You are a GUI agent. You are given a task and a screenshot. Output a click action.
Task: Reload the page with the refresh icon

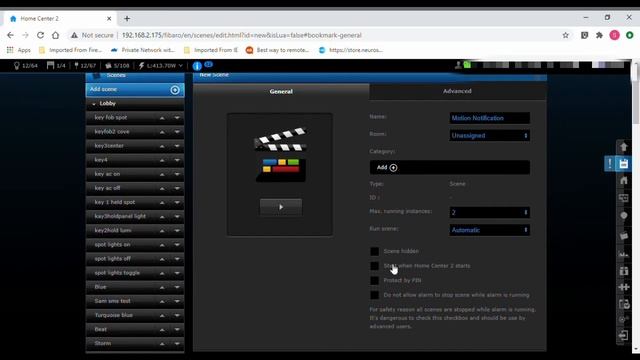[40, 35]
